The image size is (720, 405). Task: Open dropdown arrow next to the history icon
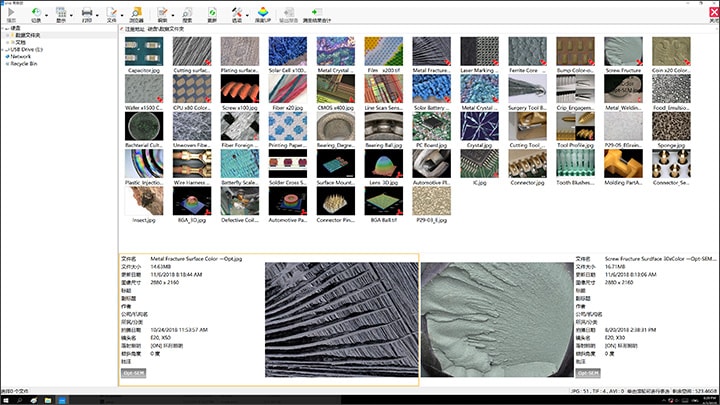click(x=47, y=15)
